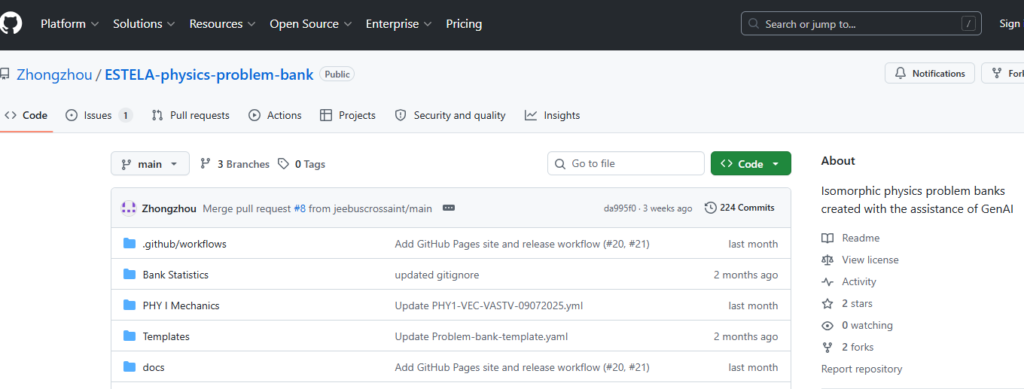Open the Activity link
Image resolution: width=1024 pixels, height=389 pixels.
[x=849, y=282]
